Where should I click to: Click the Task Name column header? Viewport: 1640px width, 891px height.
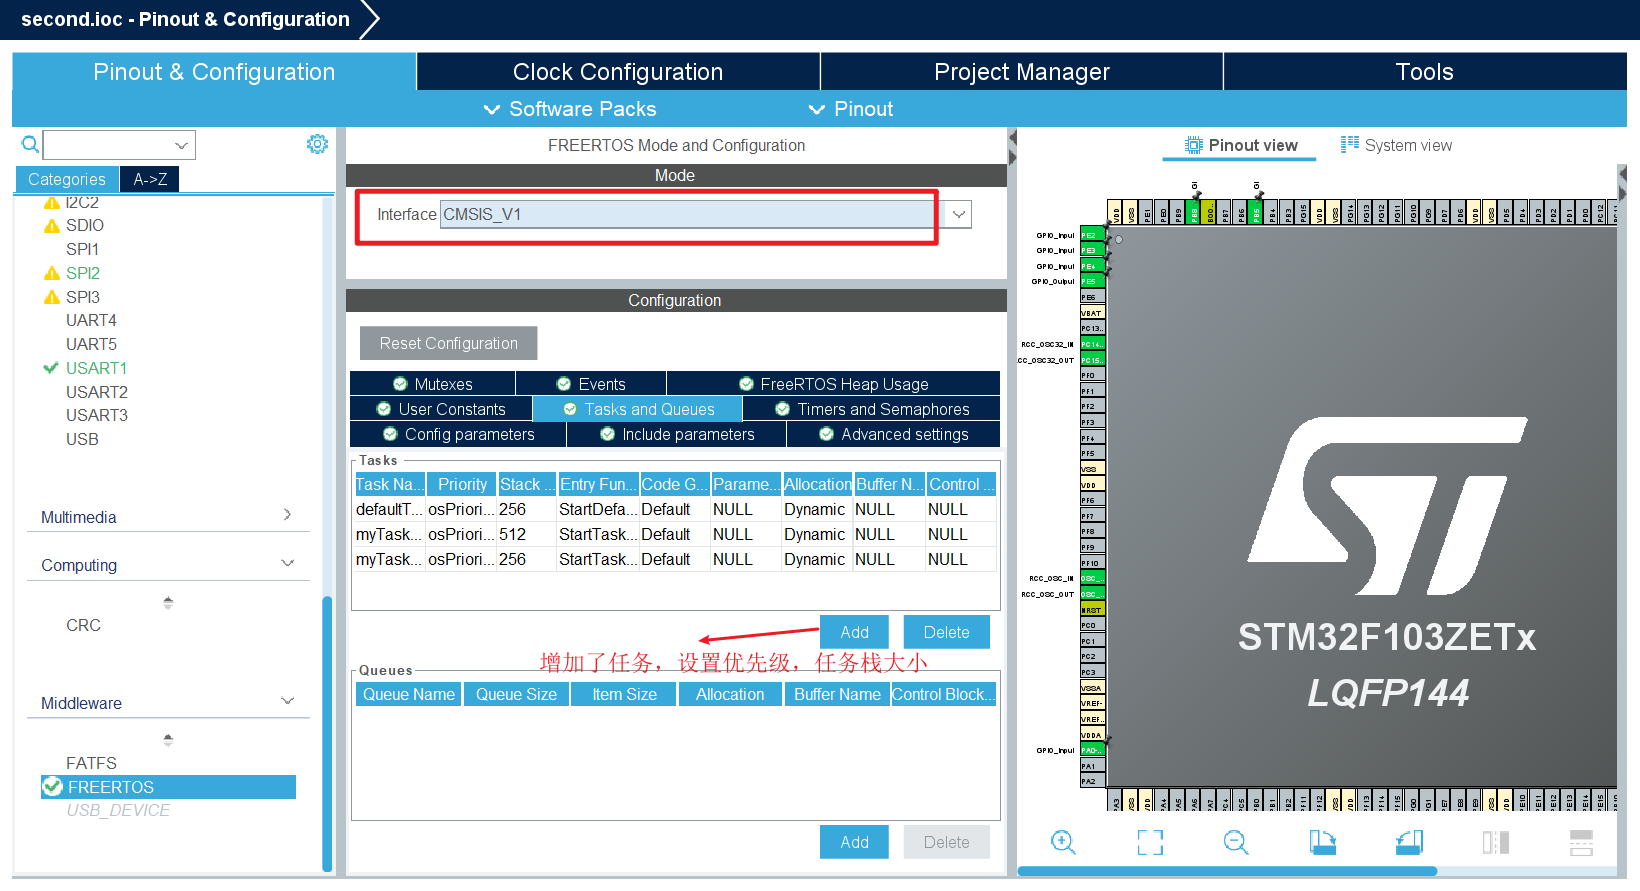390,484
